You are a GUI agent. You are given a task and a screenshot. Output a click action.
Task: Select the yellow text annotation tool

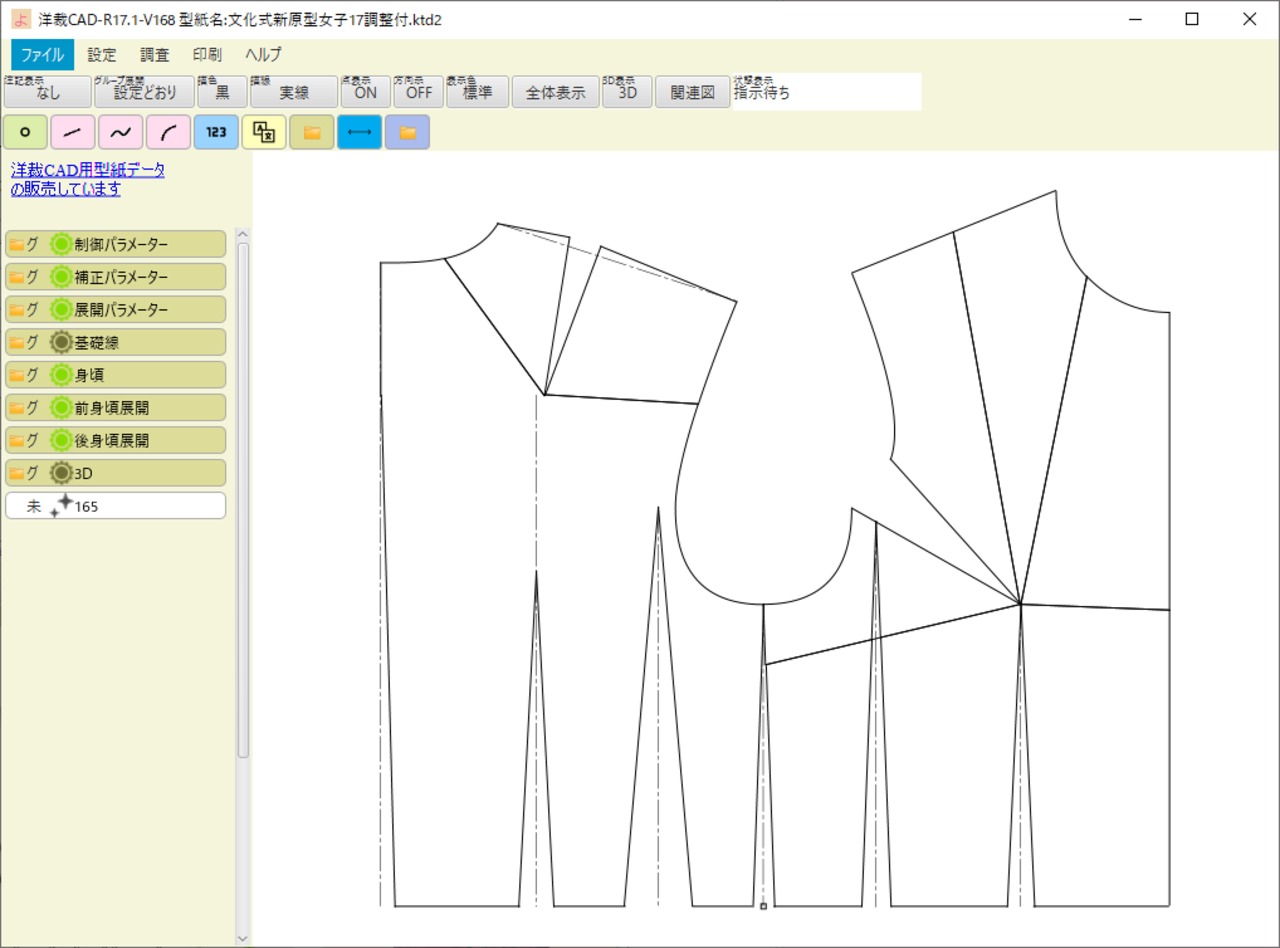pyautogui.click(x=264, y=132)
